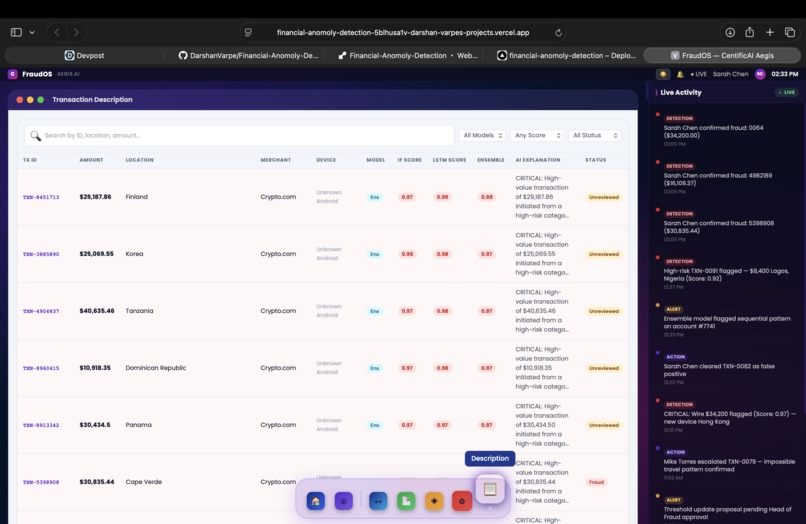Click the Safari sidebar toggle icon

click(x=16, y=32)
